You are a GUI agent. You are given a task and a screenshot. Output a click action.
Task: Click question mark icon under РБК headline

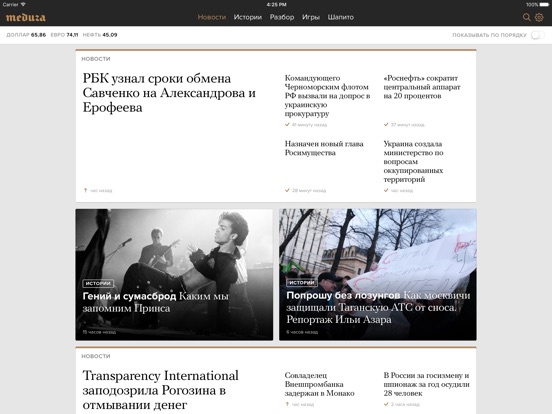(x=85, y=190)
